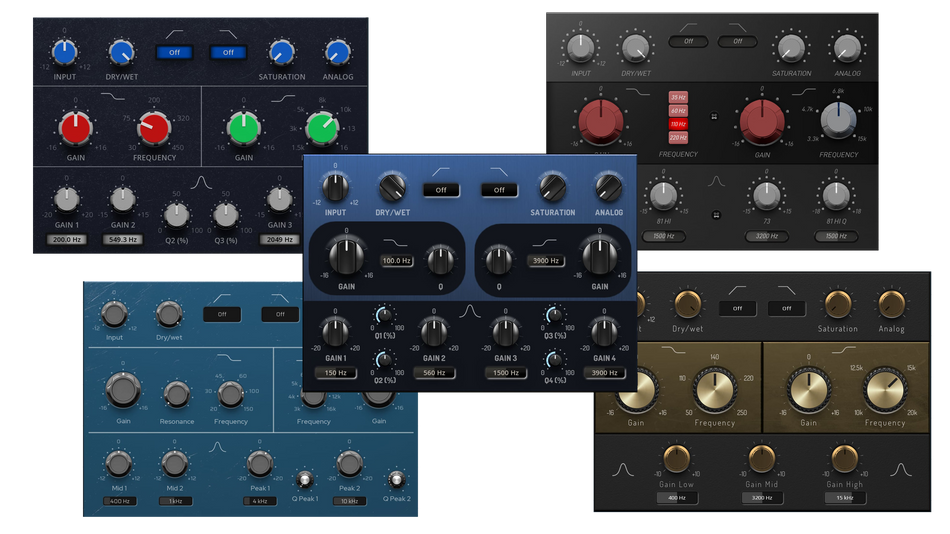
Task: Click the bell icon left of Gain Low in gold skin
Action: 622,470
